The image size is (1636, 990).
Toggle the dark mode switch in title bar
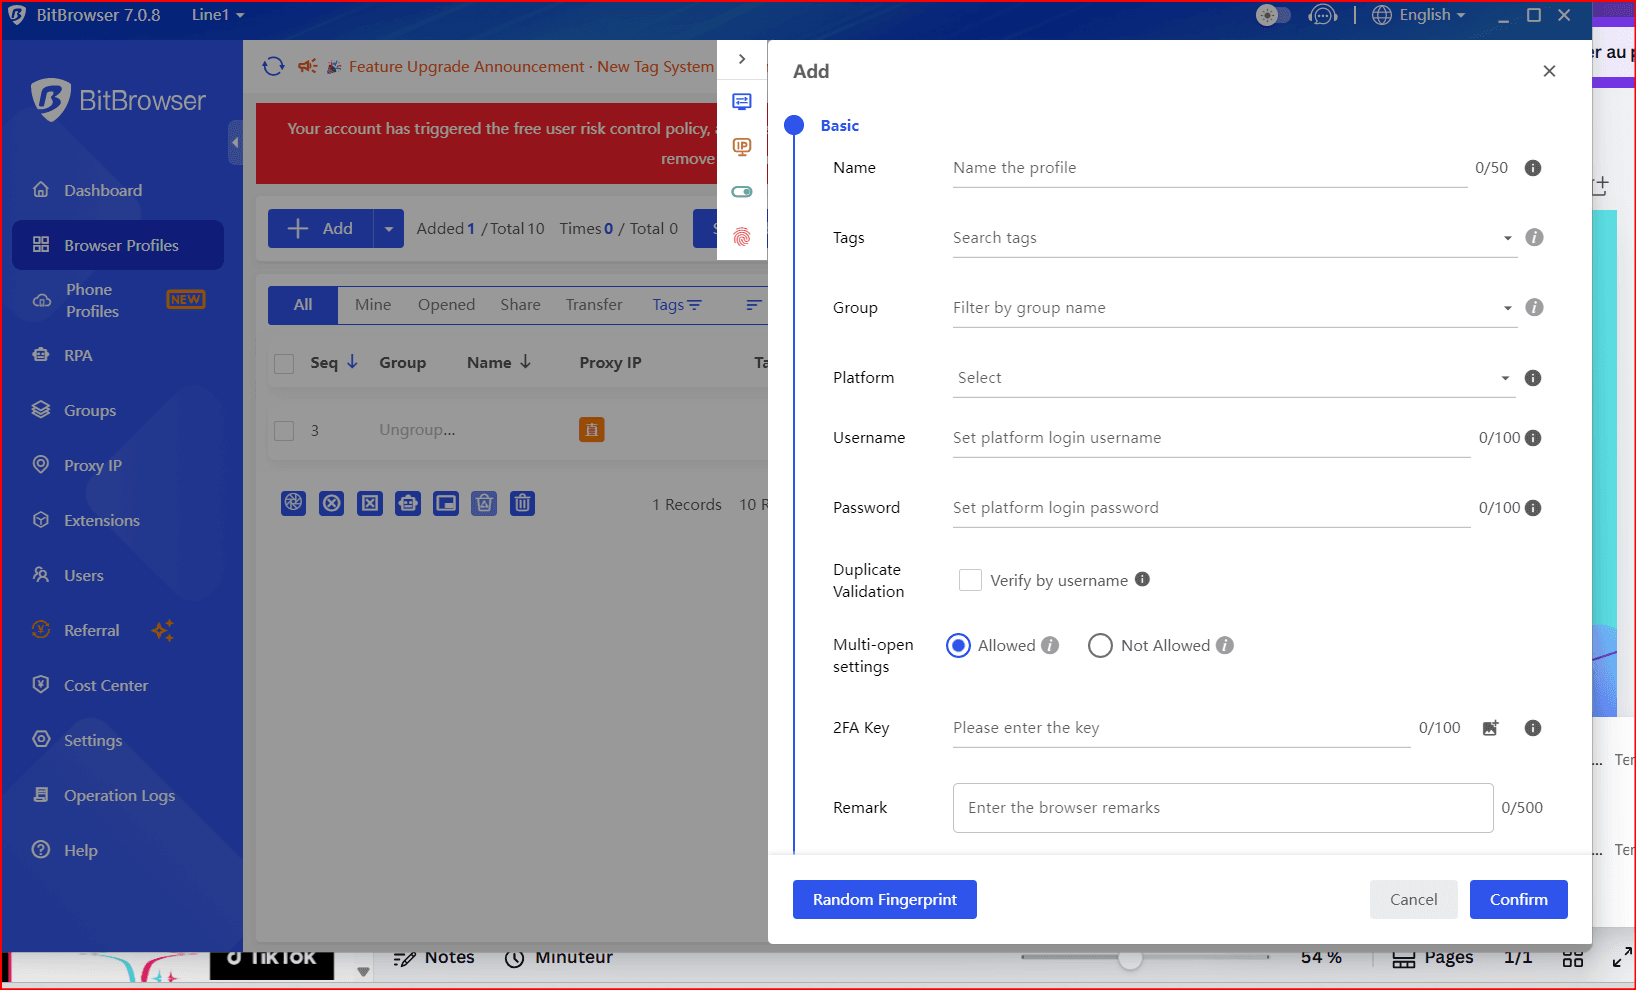coord(1272,15)
